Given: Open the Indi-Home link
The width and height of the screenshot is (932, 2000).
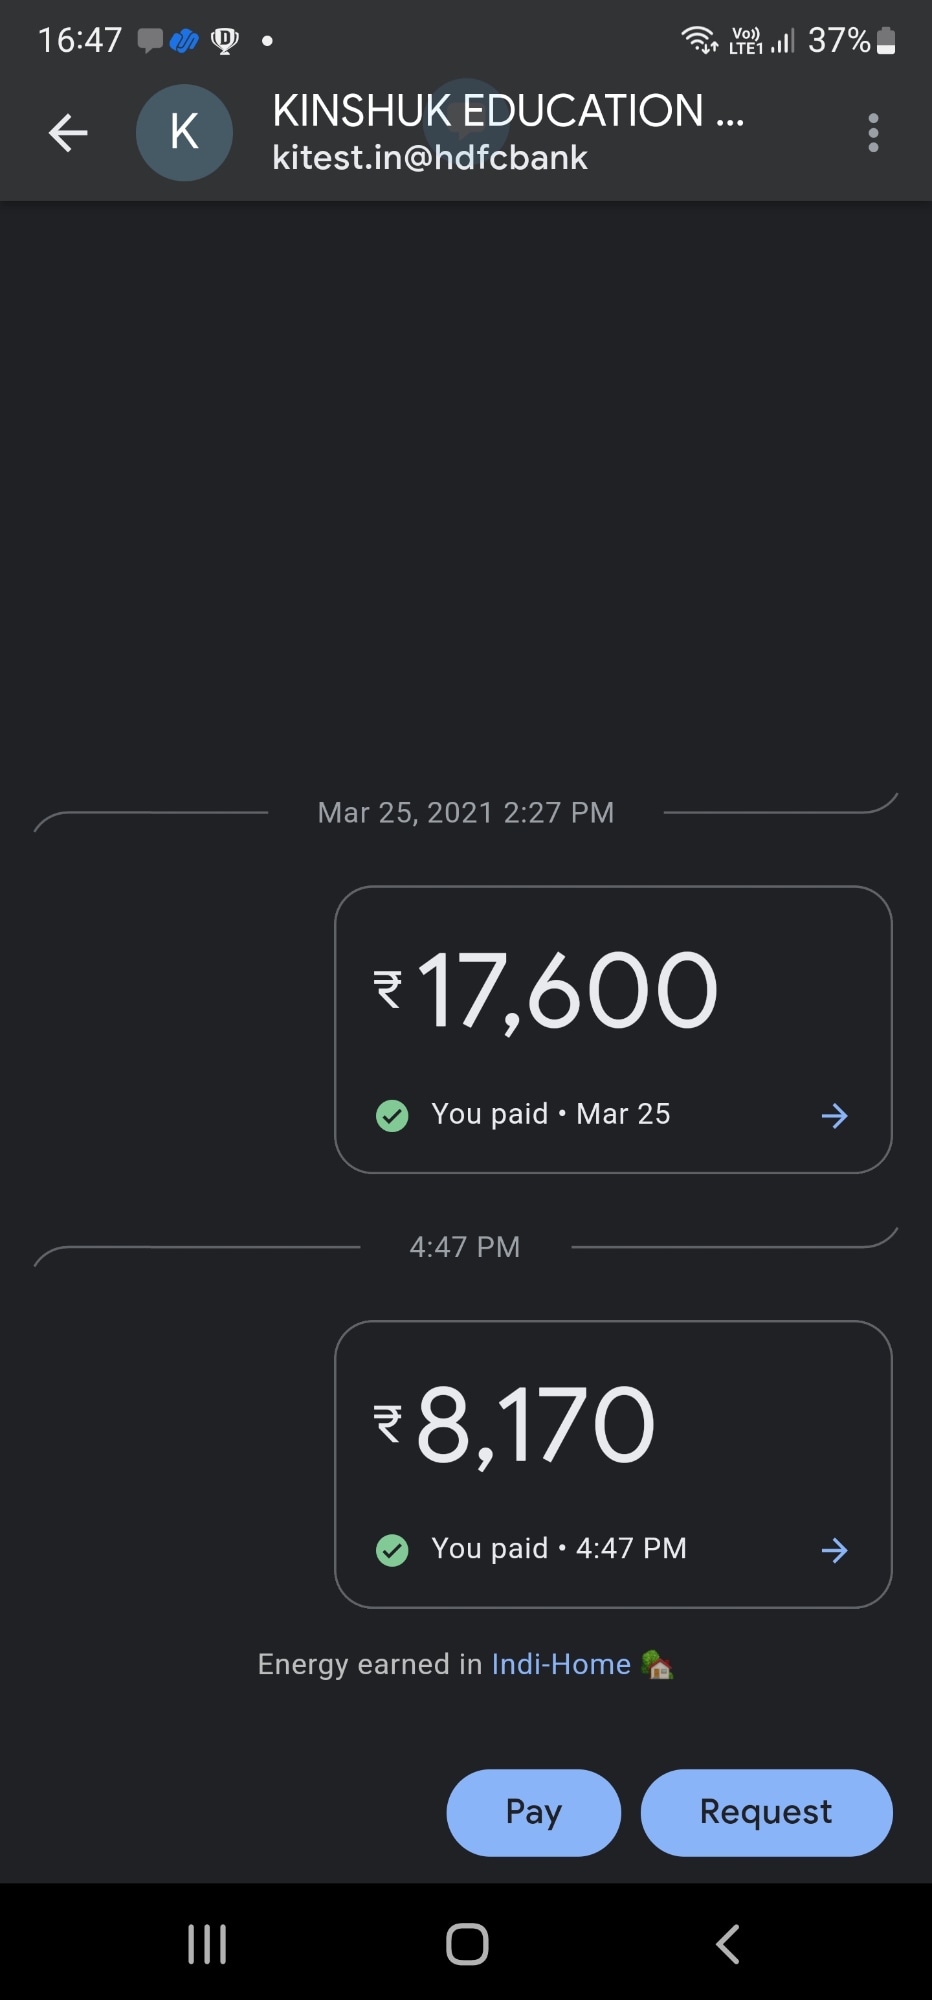Looking at the screenshot, I should tap(561, 1664).
